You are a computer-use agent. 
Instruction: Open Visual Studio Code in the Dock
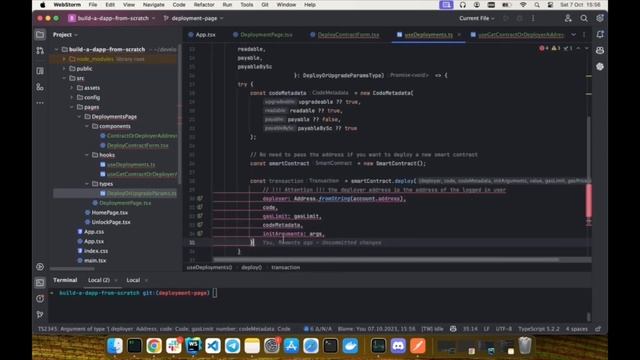point(213,346)
